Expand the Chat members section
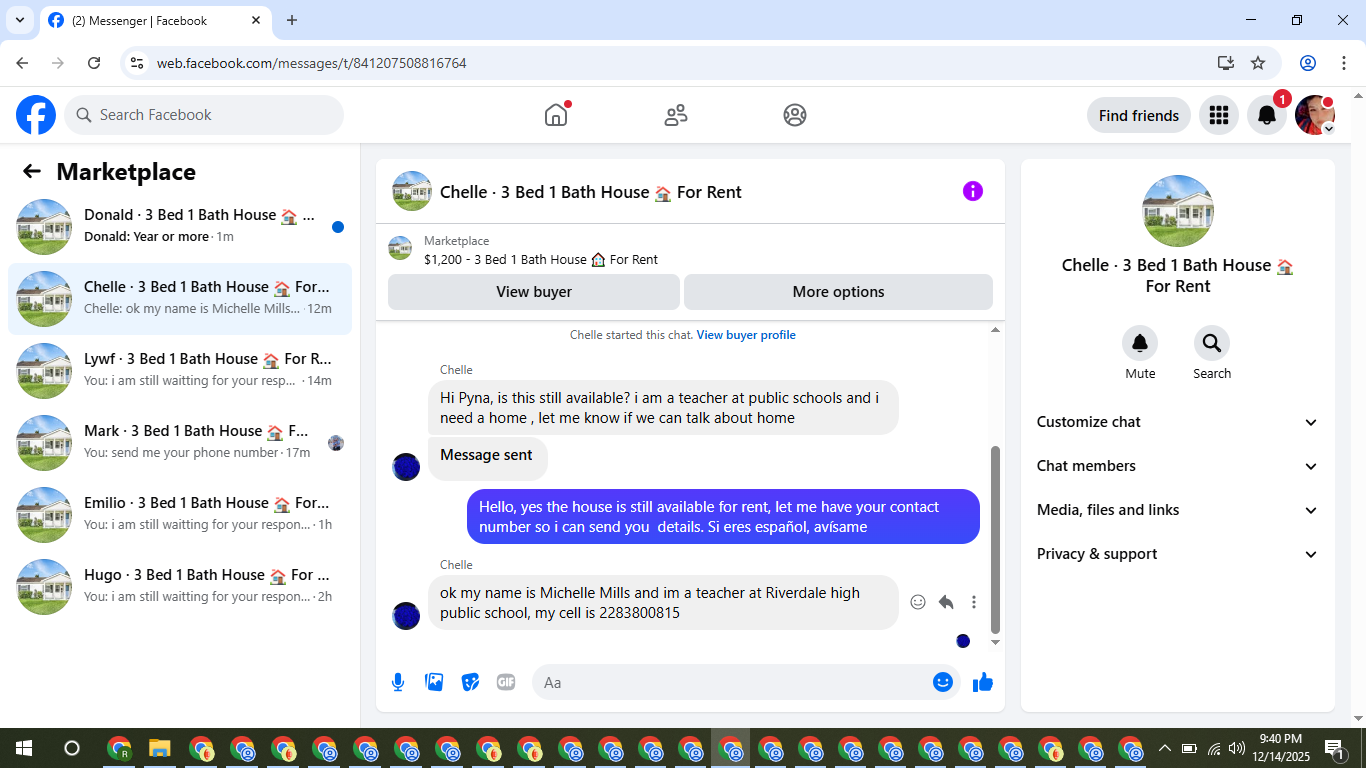Viewport: 1366px width, 768px height. [x=1177, y=466]
